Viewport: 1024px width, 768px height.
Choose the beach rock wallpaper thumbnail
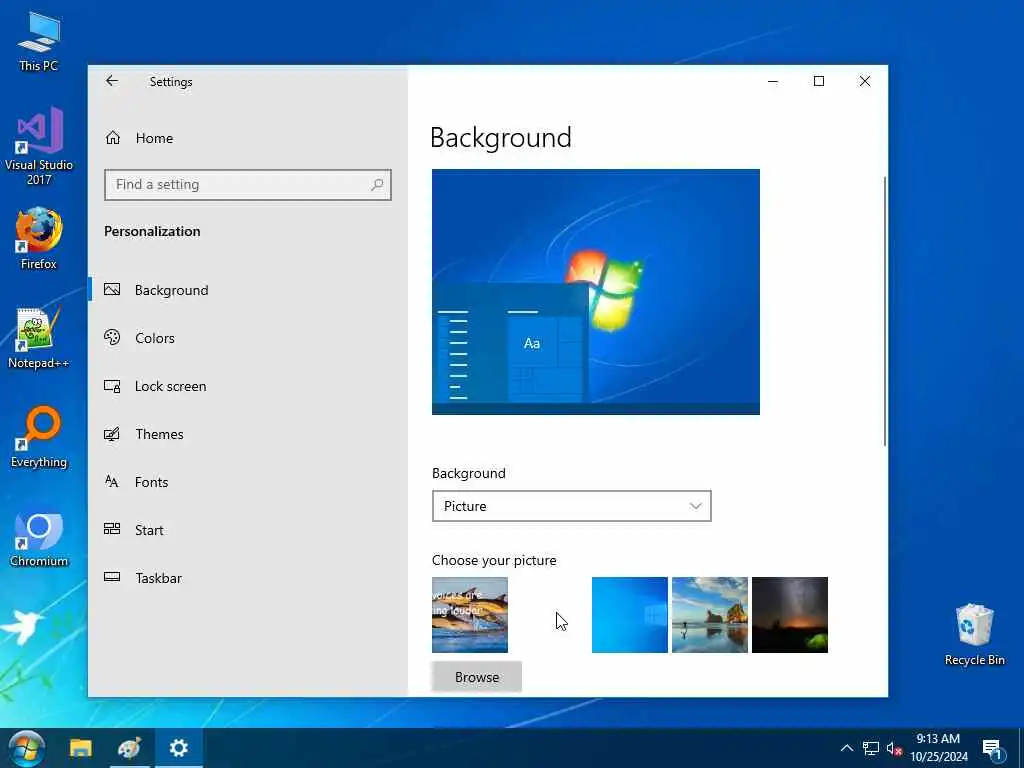[x=710, y=615]
